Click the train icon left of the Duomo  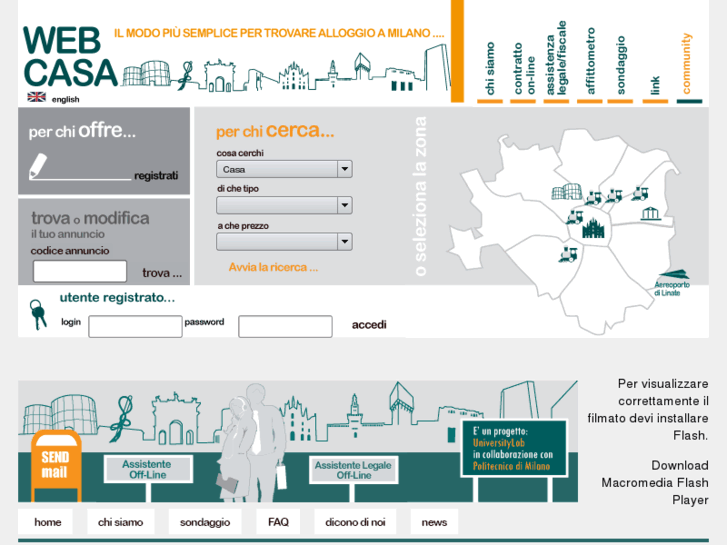coord(574,217)
